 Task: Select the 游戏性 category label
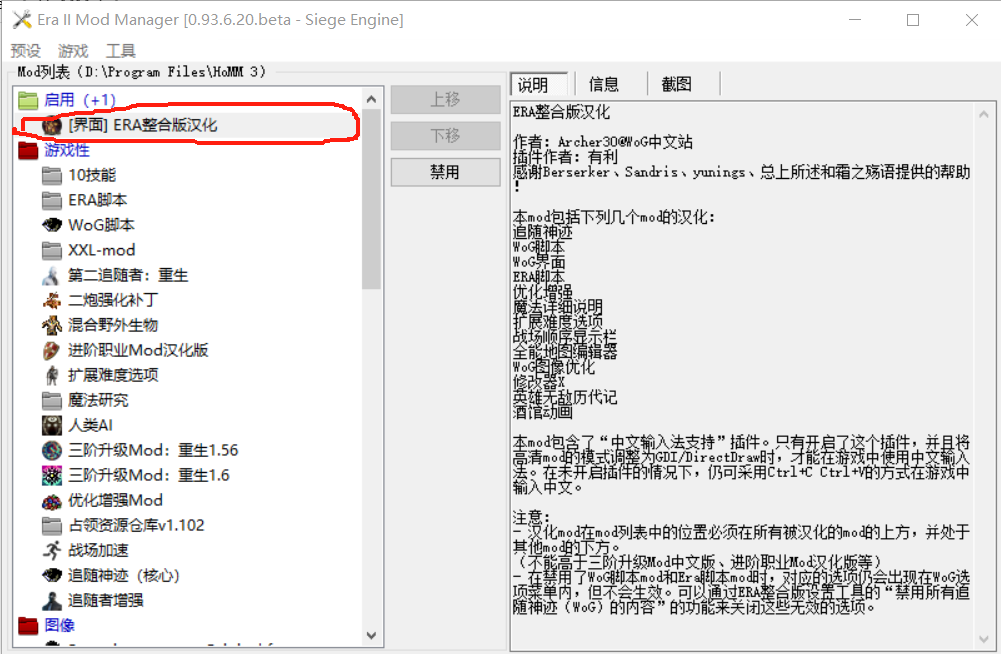click(67, 150)
